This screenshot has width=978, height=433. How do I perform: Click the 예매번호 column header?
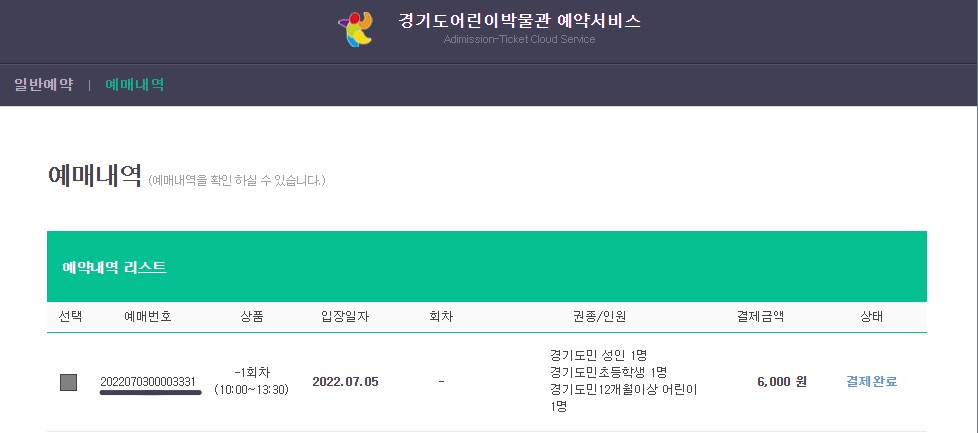click(x=148, y=317)
